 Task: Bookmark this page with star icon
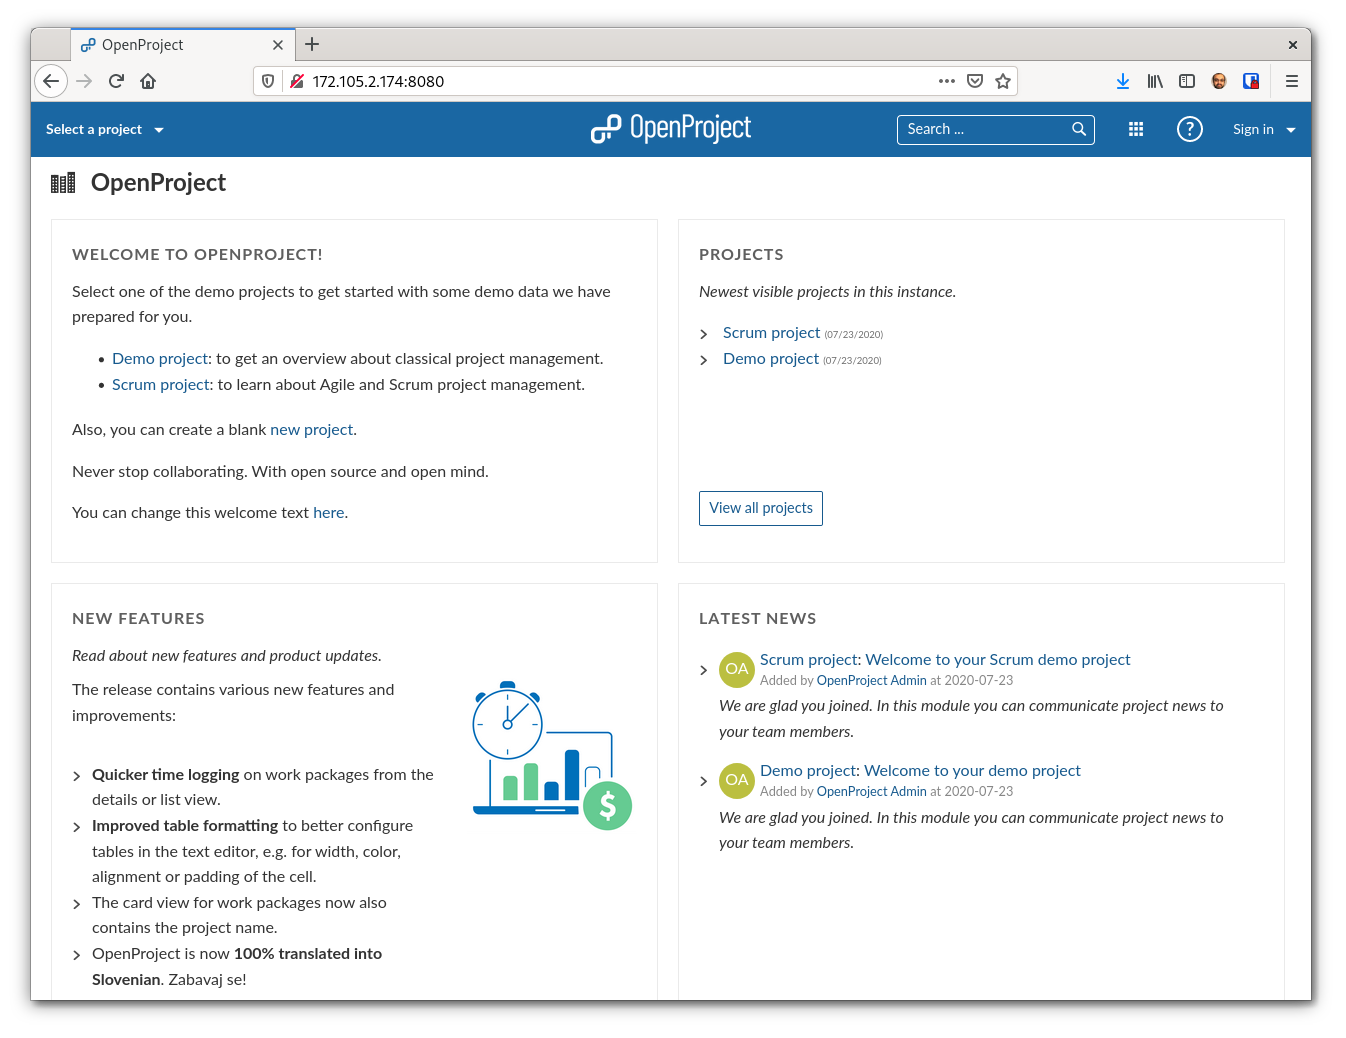pos(1003,81)
